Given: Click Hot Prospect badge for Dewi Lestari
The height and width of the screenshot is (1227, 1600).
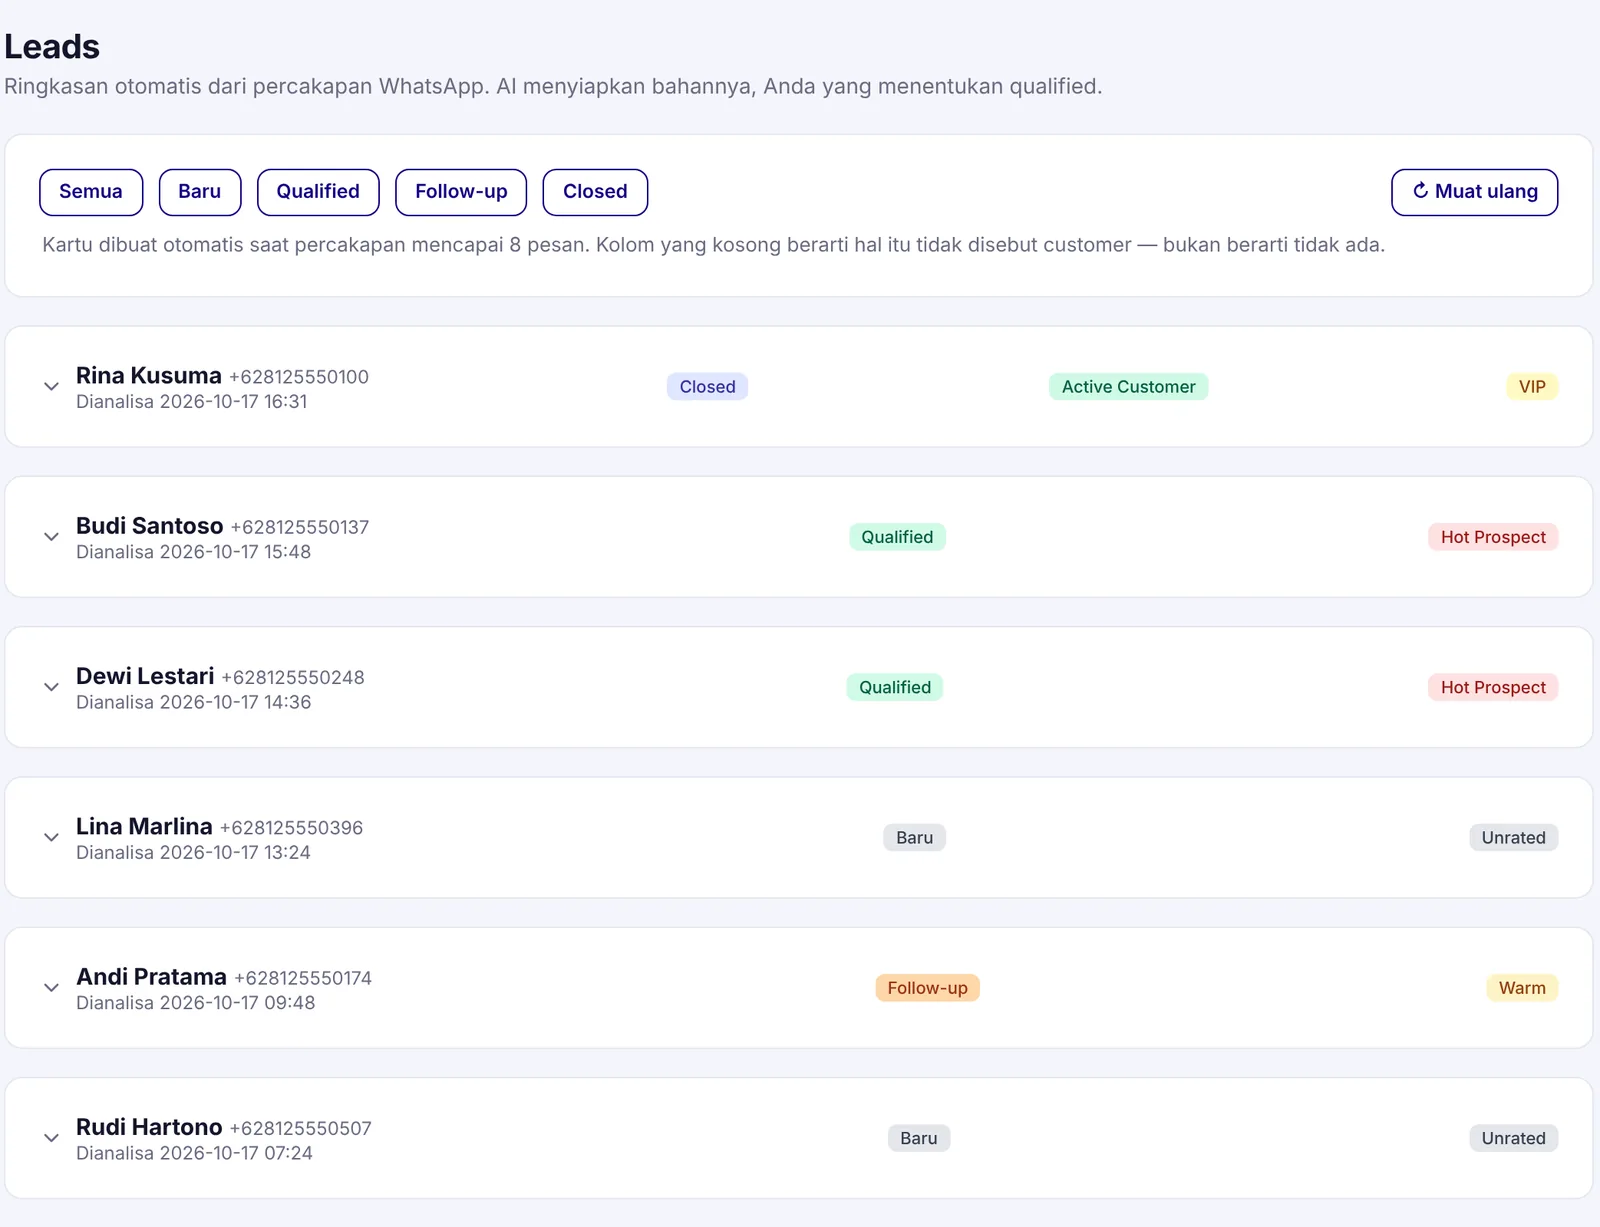Looking at the screenshot, I should pos(1493,687).
